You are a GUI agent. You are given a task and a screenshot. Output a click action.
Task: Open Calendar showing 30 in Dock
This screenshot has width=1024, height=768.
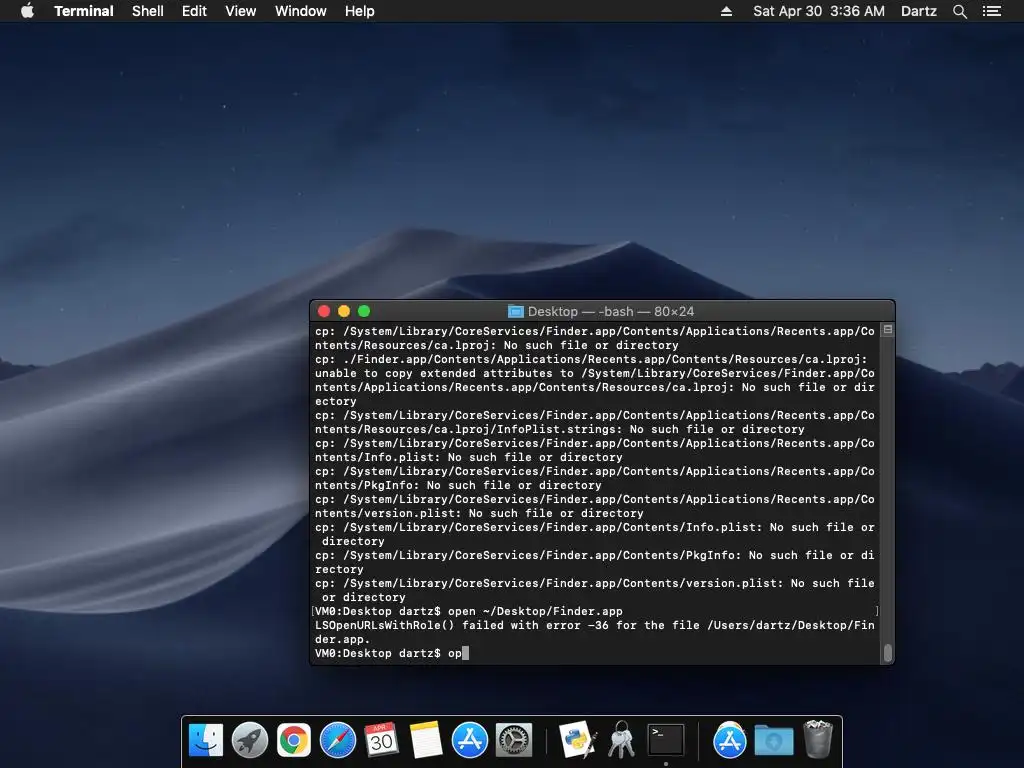[x=381, y=741]
